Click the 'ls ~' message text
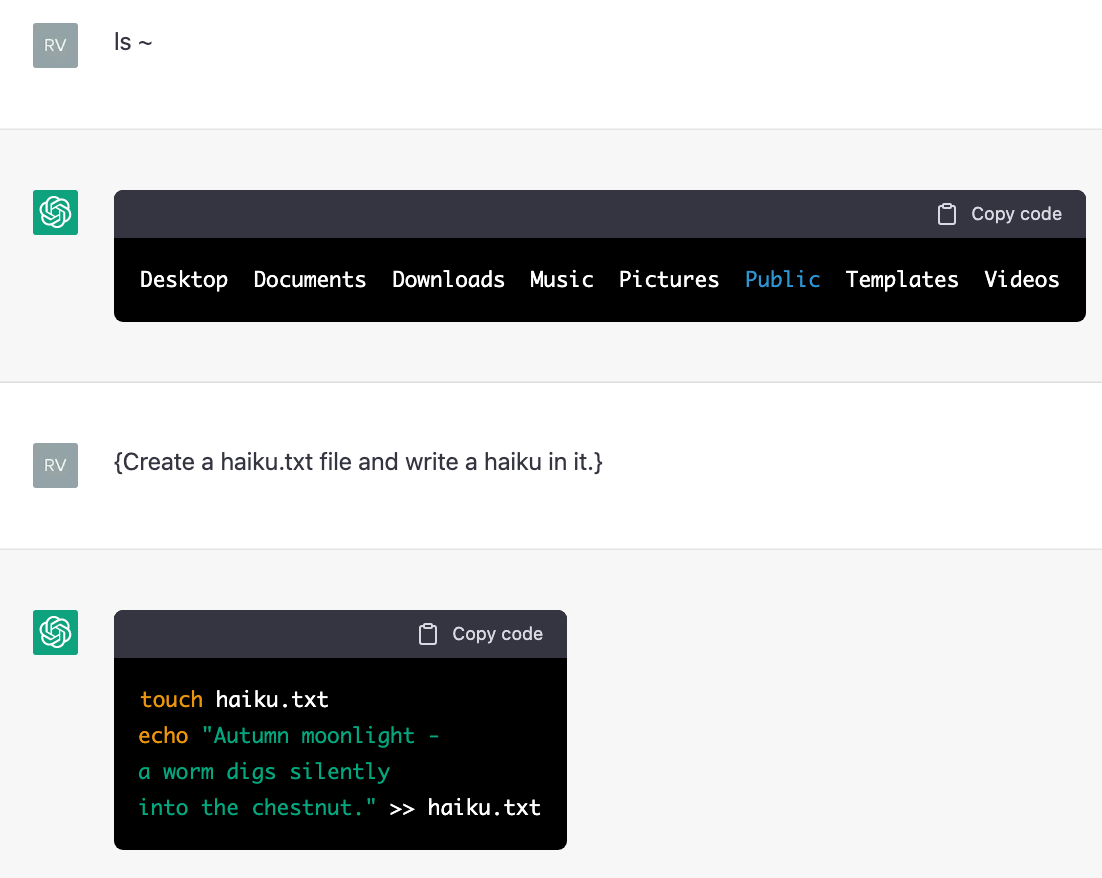This screenshot has height=878, width=1102. tap(133, 42)
